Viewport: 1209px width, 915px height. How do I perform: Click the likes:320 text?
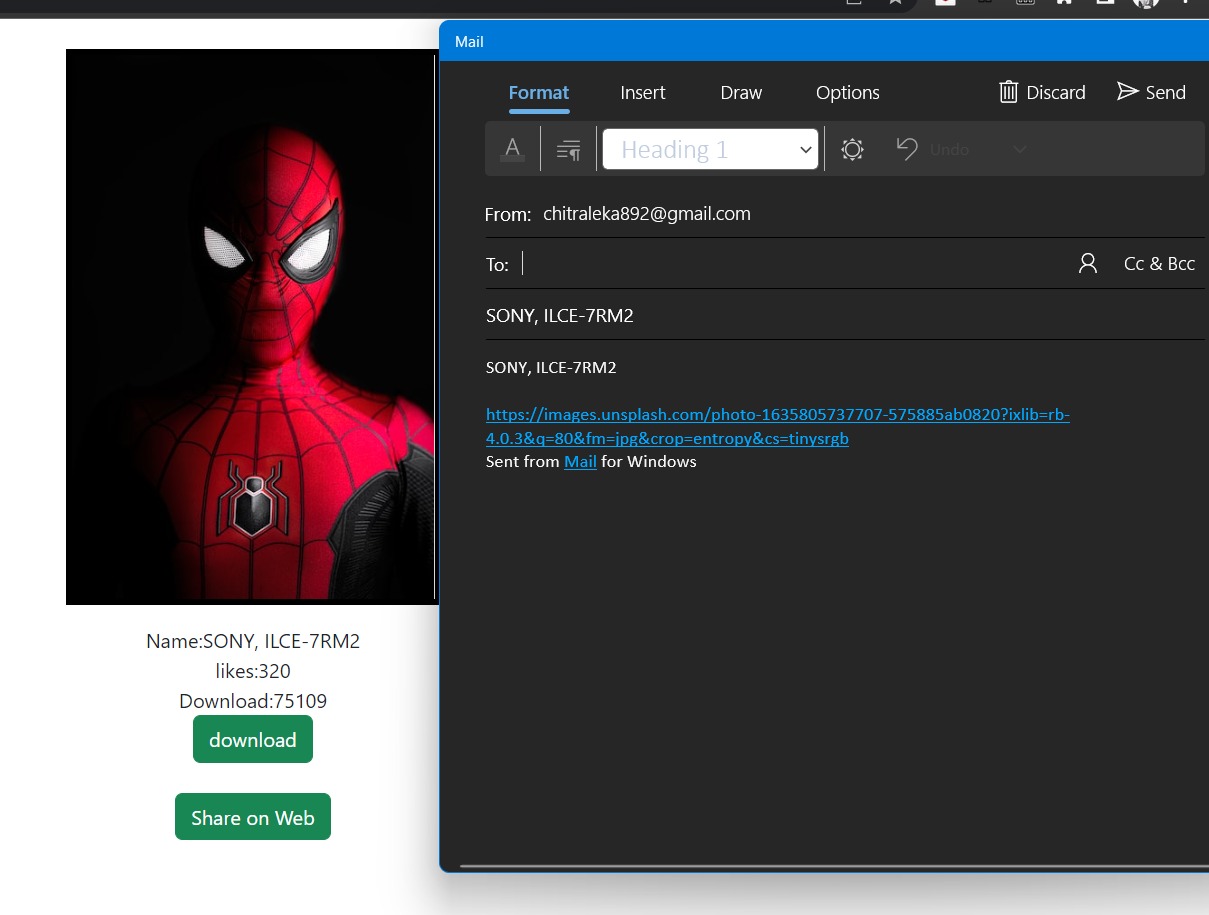coord(253,671)
